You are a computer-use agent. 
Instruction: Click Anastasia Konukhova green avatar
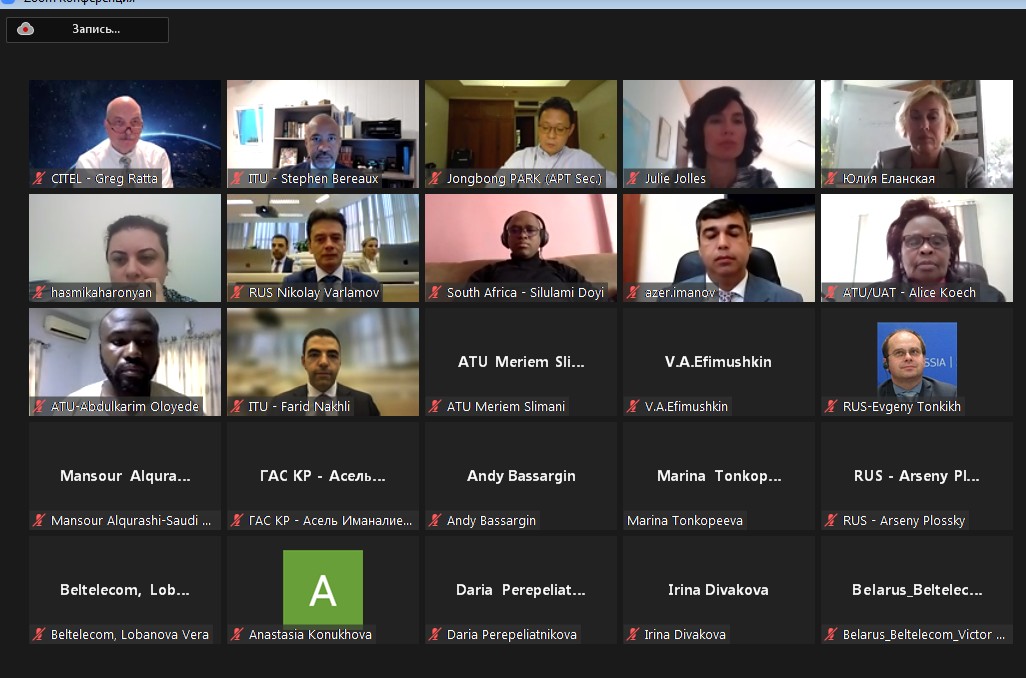pyautogui.click(x=323, y=588)
